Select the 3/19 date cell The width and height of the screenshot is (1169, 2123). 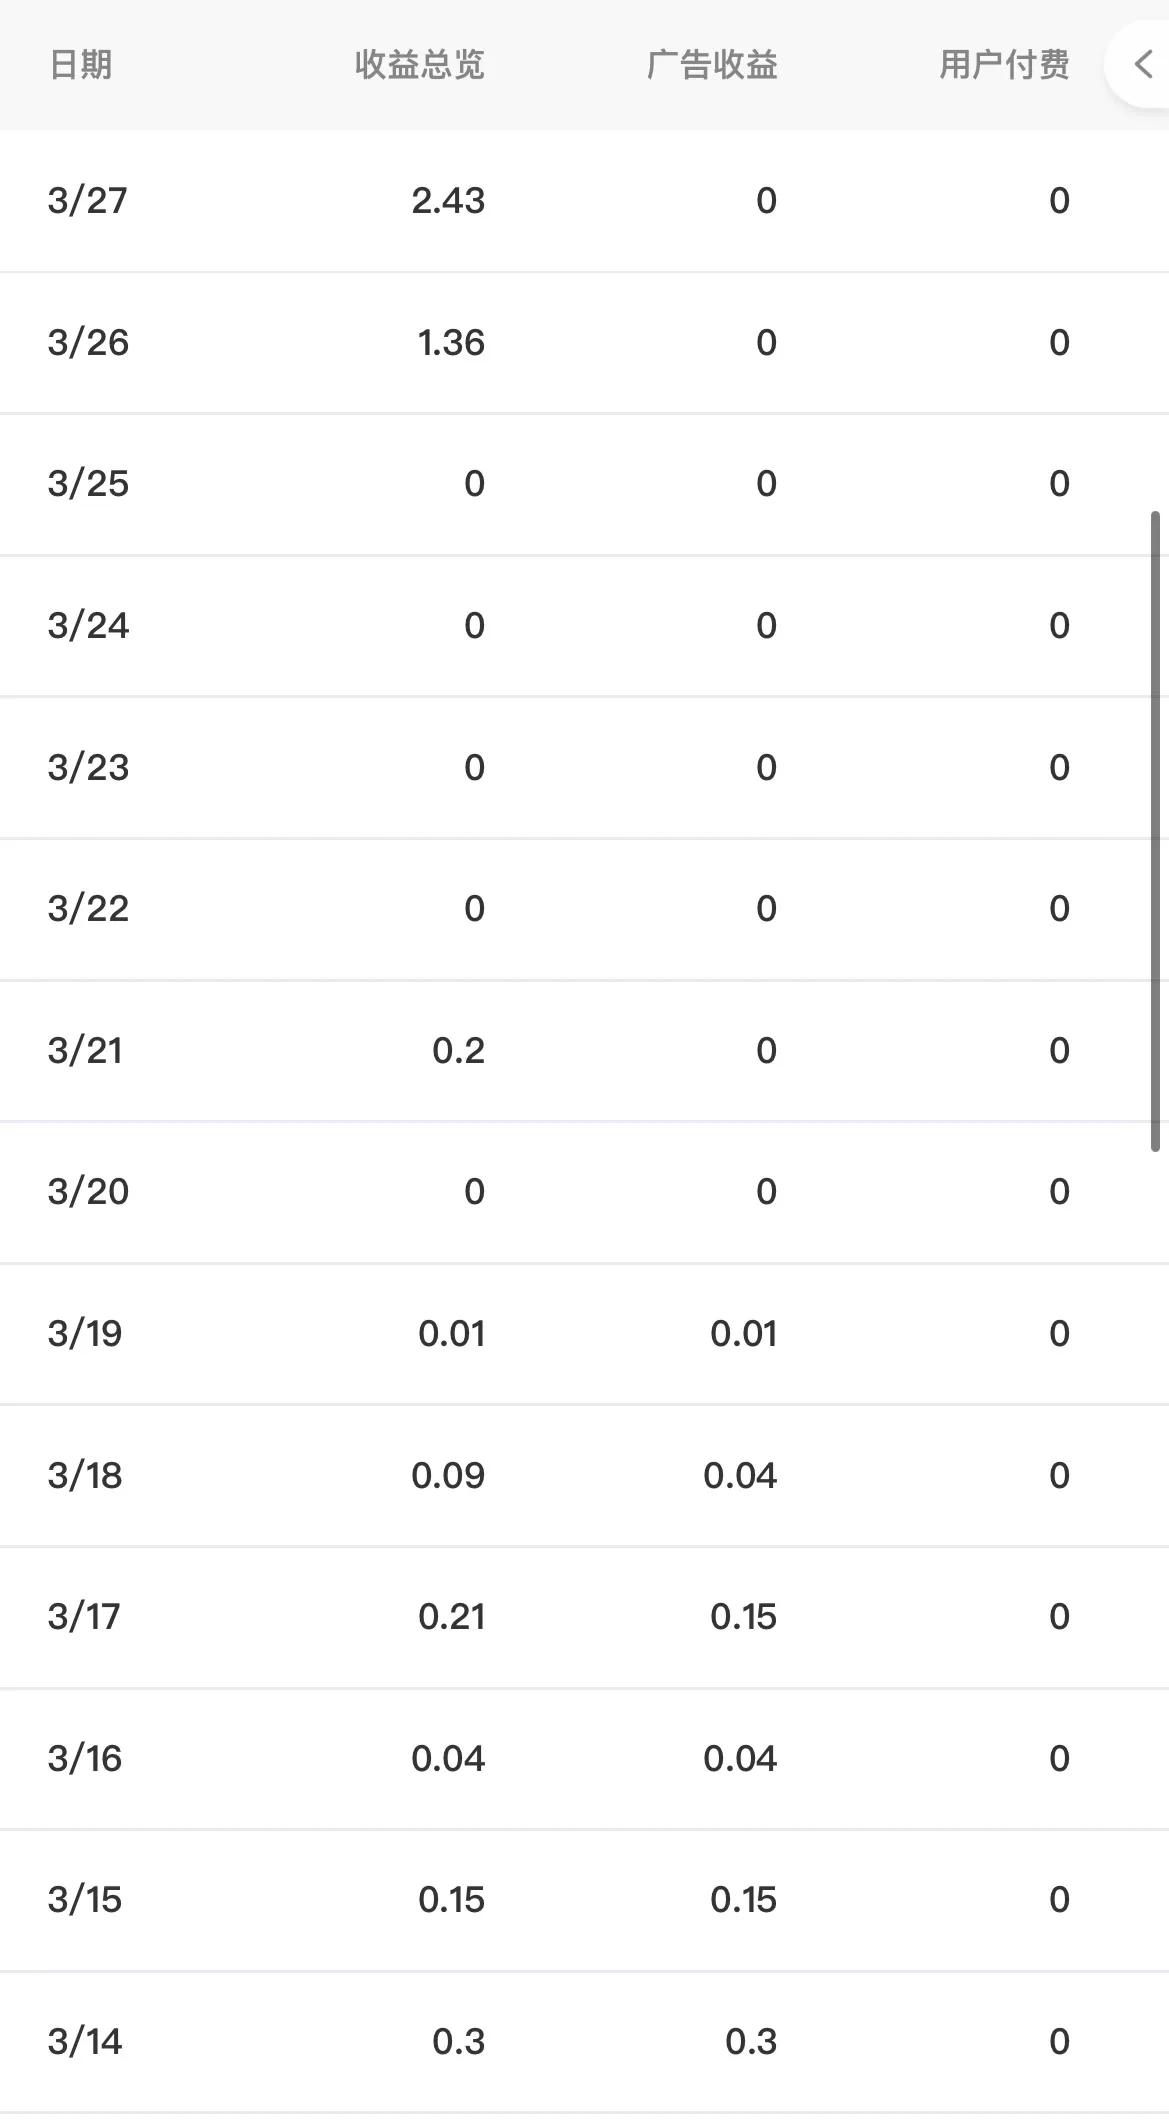[x=85, y=1334]
